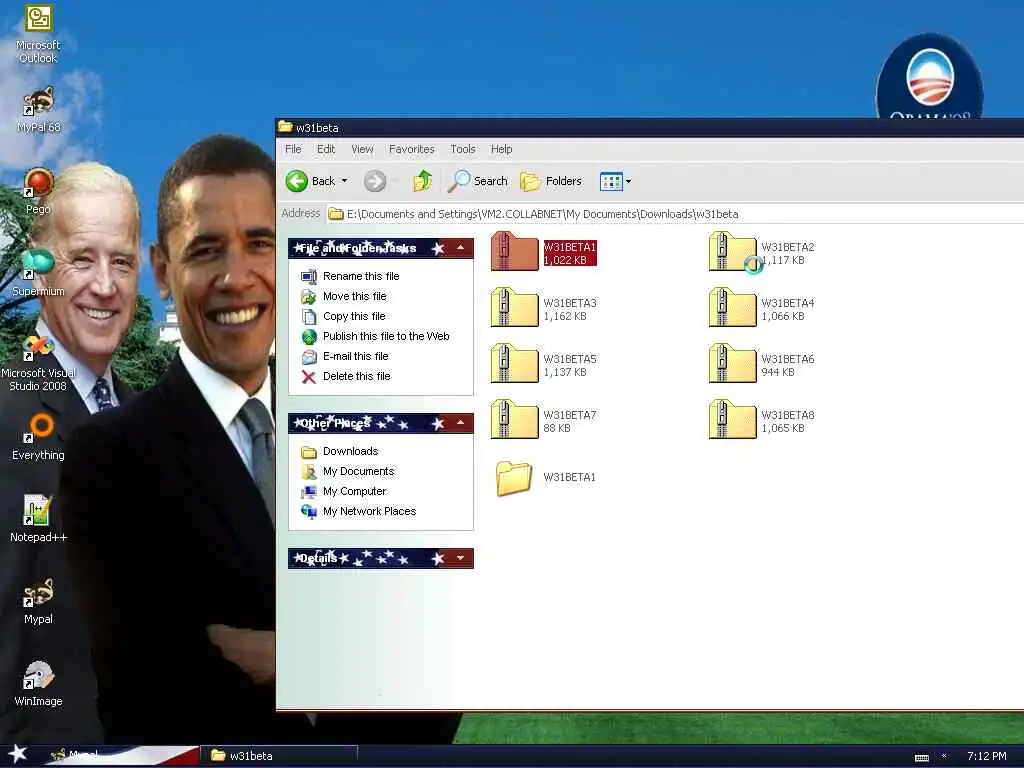Launch the Mypal desktop shortcut
The height and width of the screenshot is (768, 1024).
pyautogui.click(x=38, y=601)
